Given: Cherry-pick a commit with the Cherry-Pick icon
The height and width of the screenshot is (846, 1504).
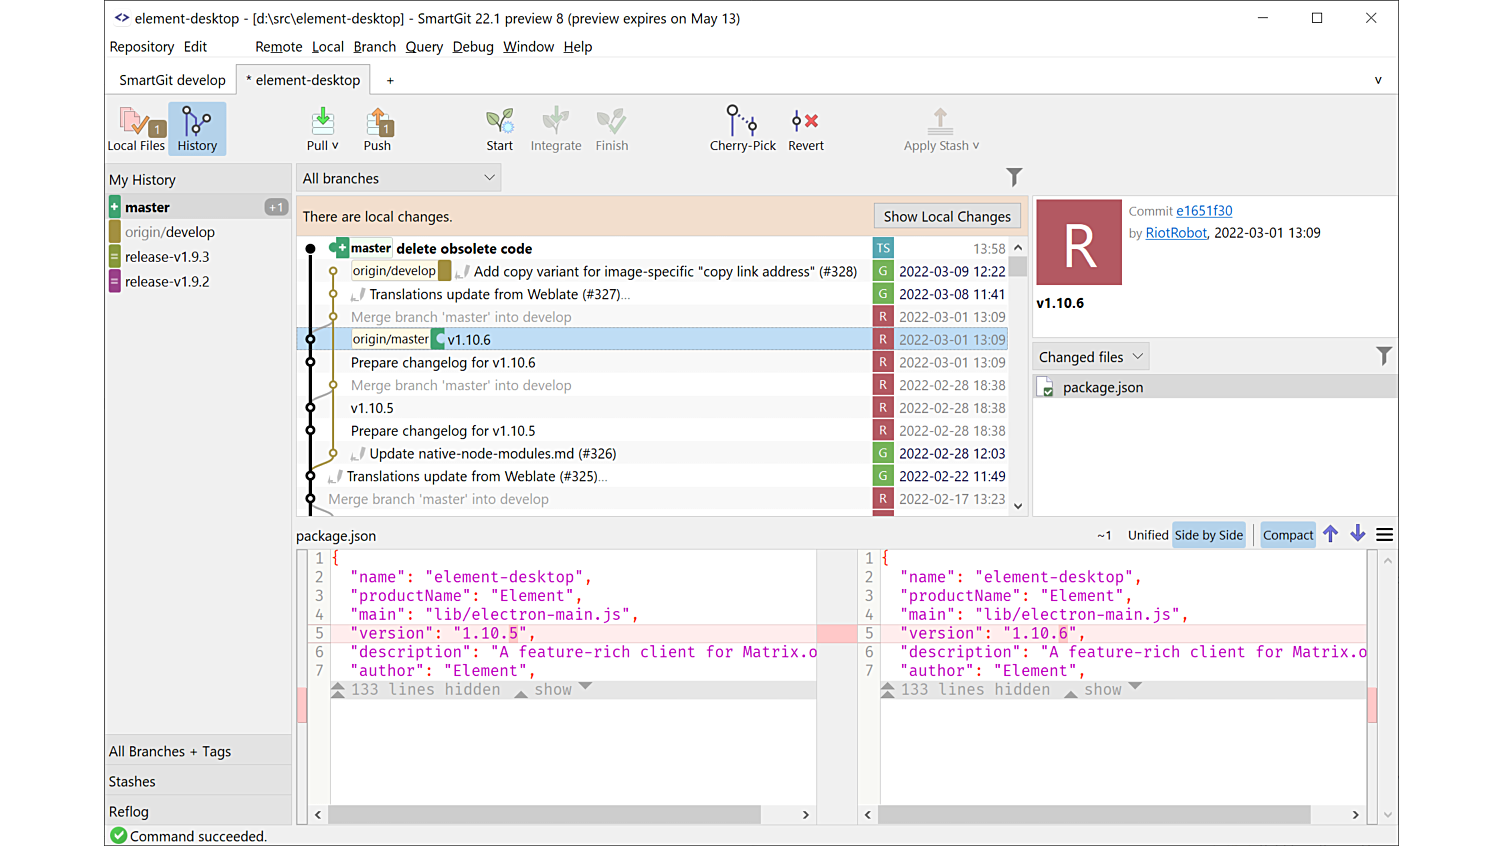Looking at the screenshot, I should click(742, 128).
